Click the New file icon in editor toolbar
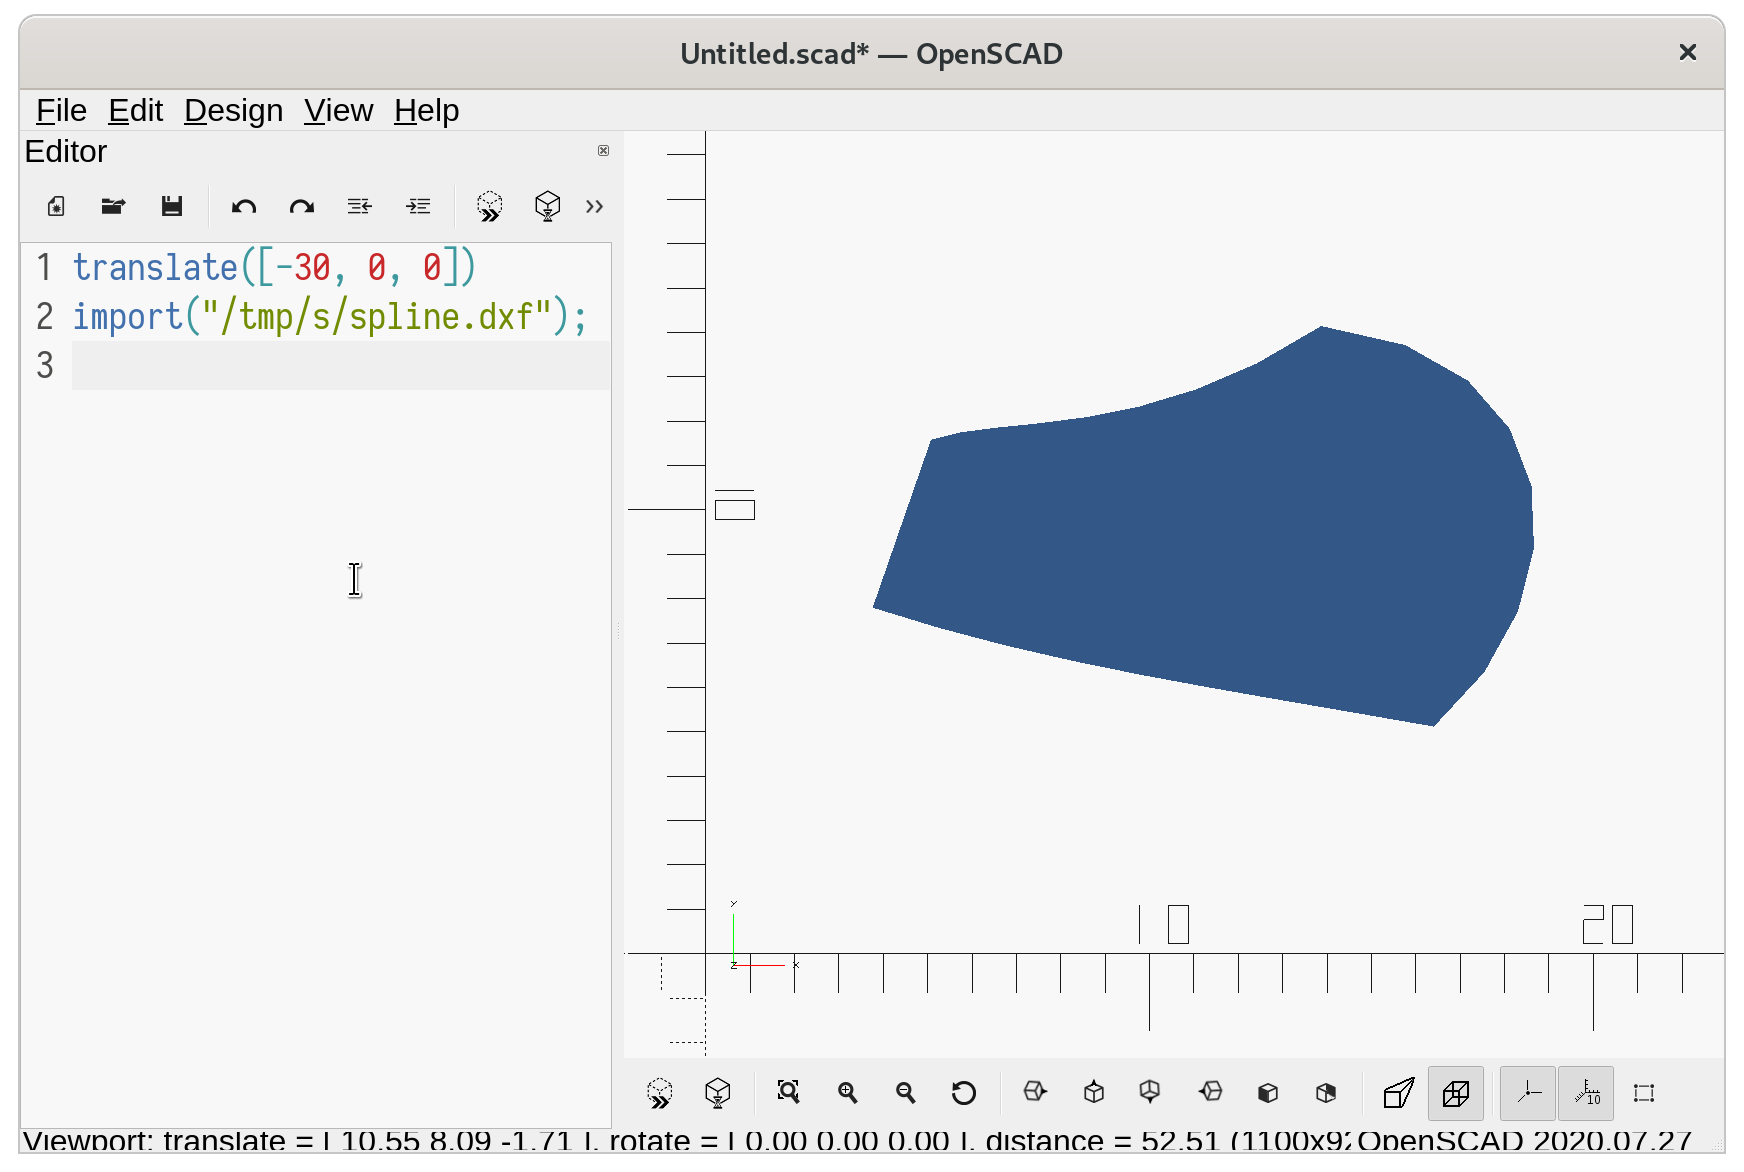This screenshot has height=1172, width=1744. tap(56, 207)
